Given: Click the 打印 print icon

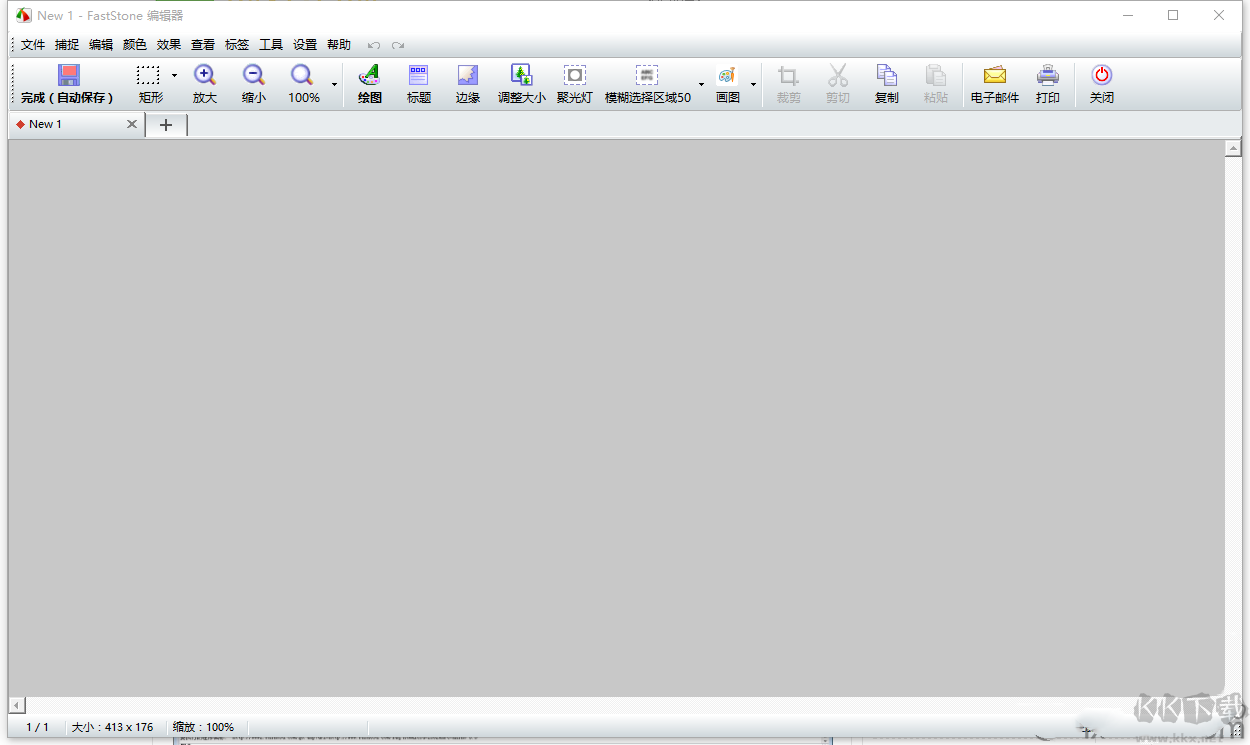Looking at the screenshot, I should coord(1048,76).
